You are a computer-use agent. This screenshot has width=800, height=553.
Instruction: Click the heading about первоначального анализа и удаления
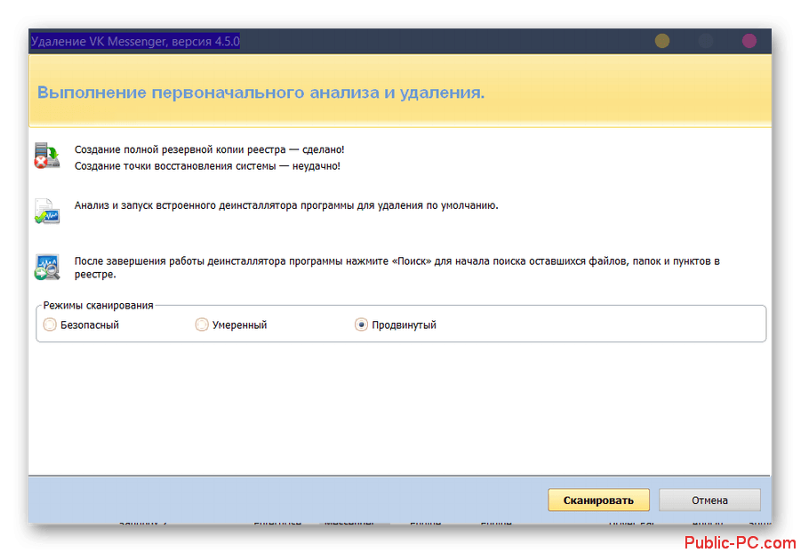[261, 92]
